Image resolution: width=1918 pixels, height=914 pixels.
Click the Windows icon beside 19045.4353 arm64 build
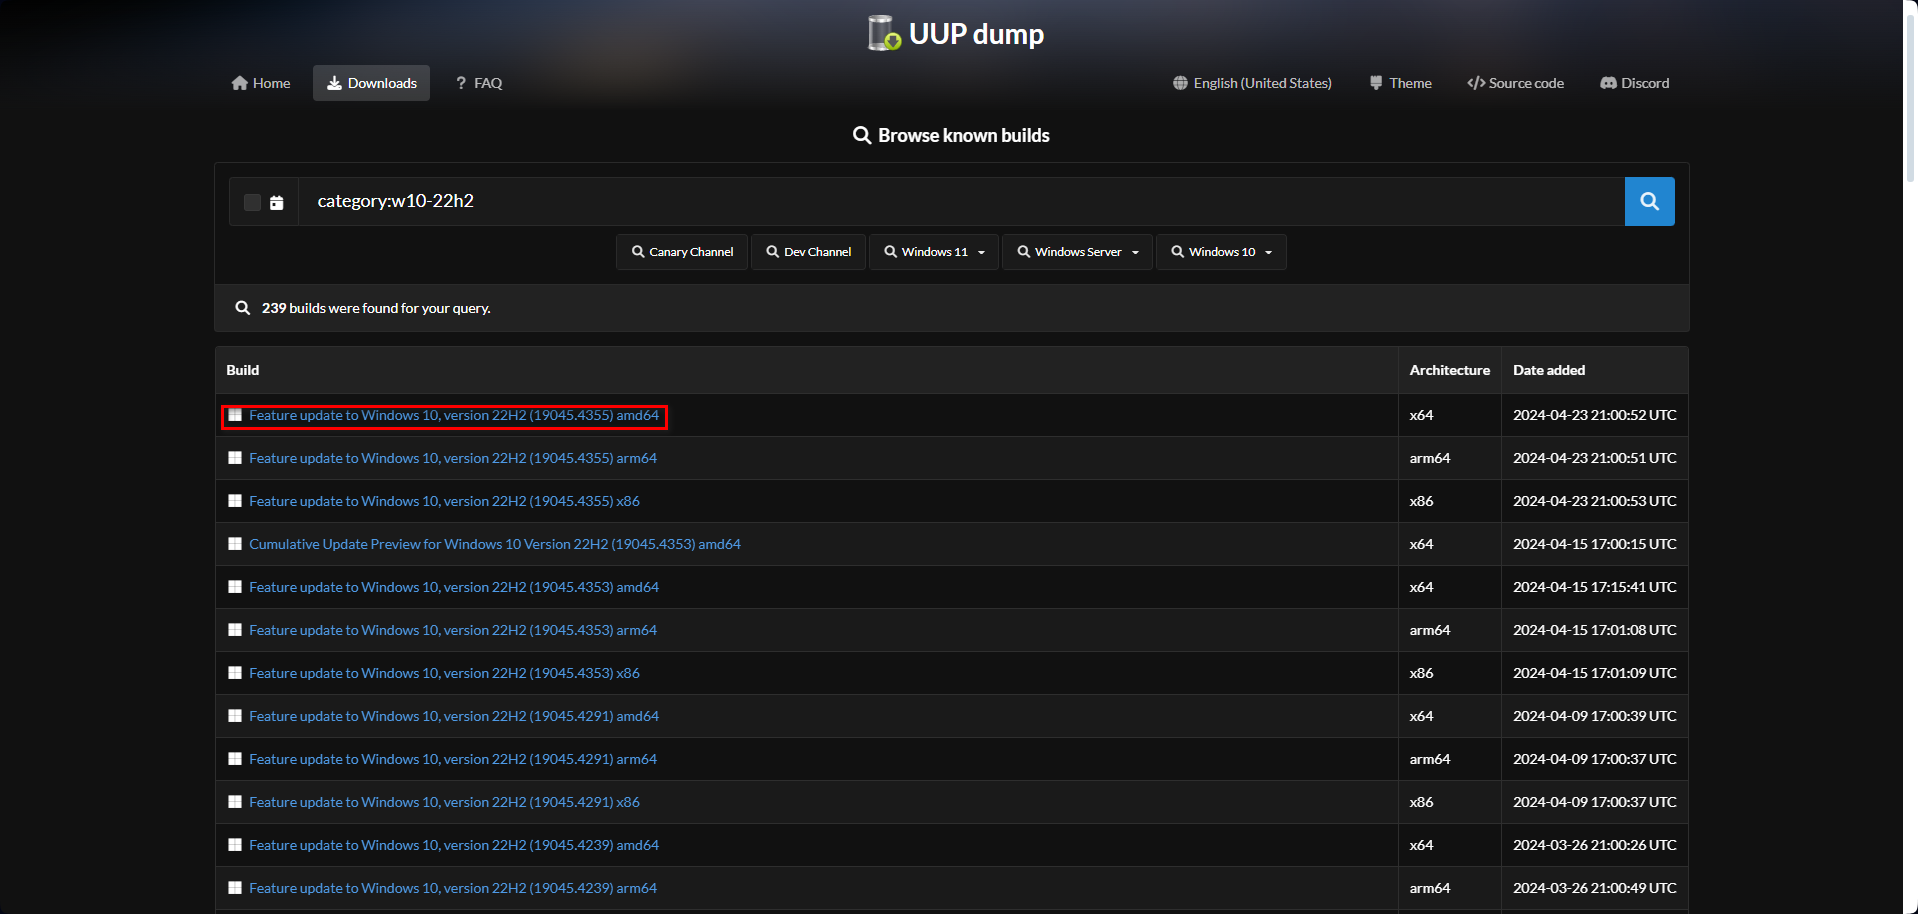click(235, 630)
